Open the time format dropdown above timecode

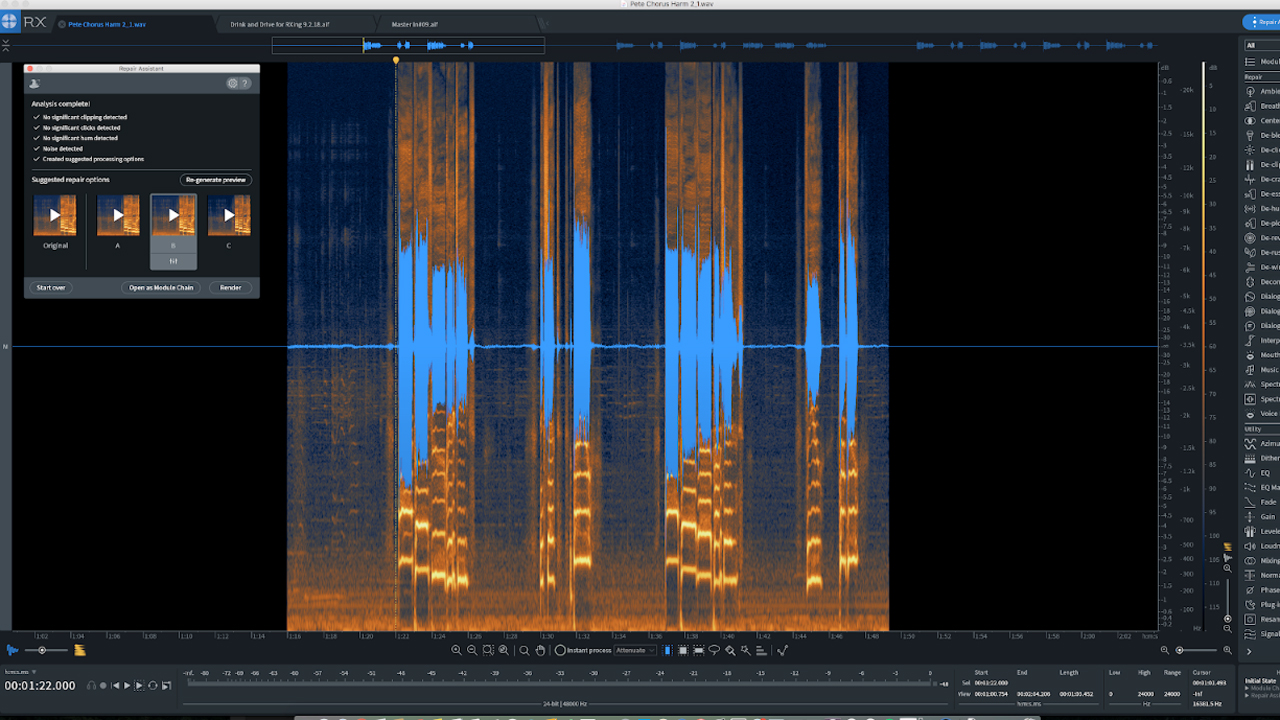coord(20,672)
